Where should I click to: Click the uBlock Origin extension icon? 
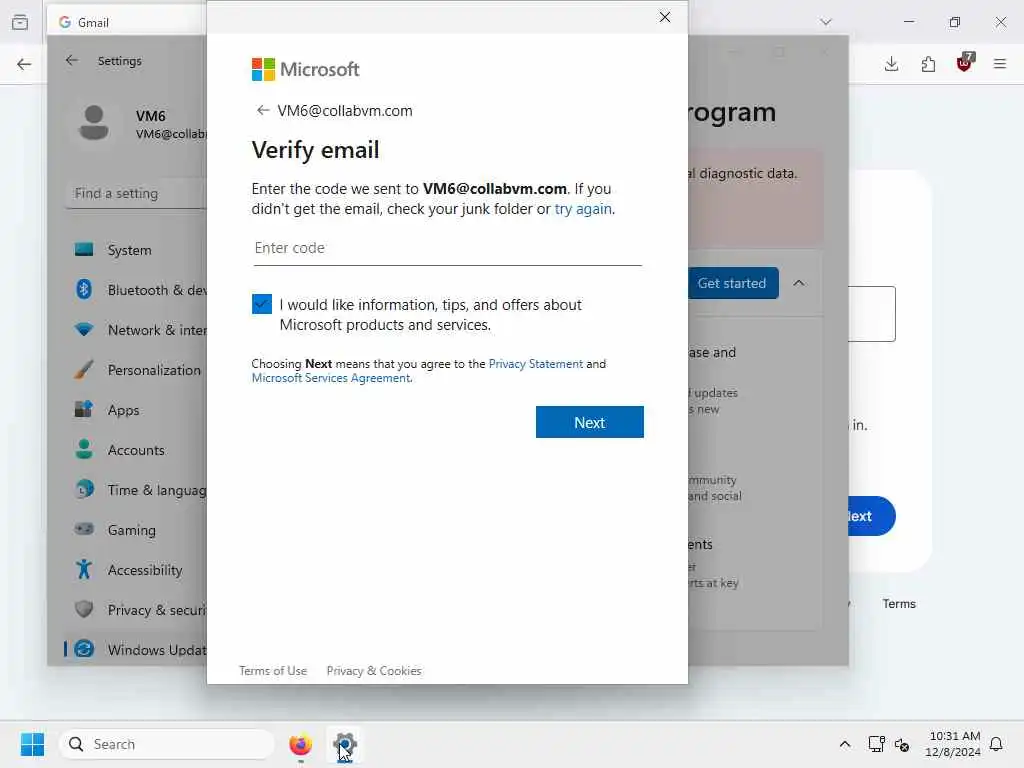click(x=965, y=63)
